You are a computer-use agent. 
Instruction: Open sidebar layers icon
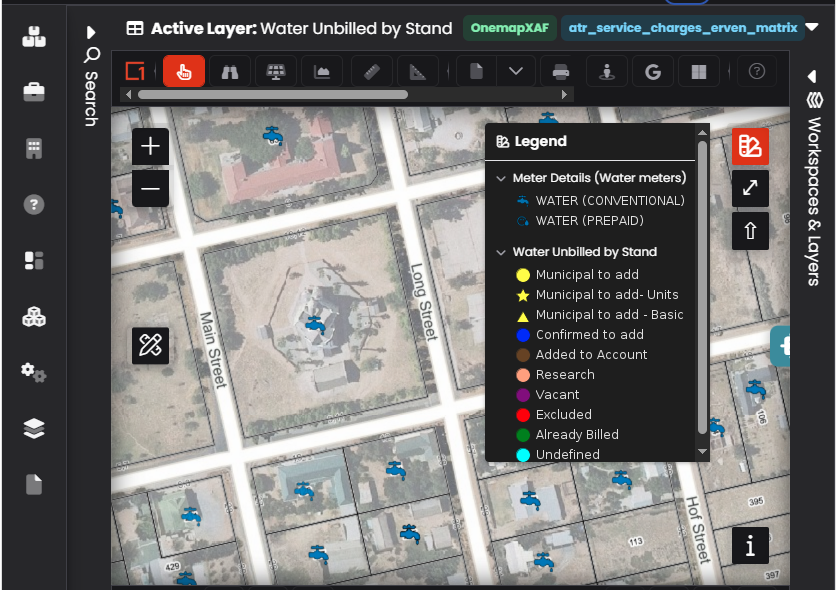point(34,428)
